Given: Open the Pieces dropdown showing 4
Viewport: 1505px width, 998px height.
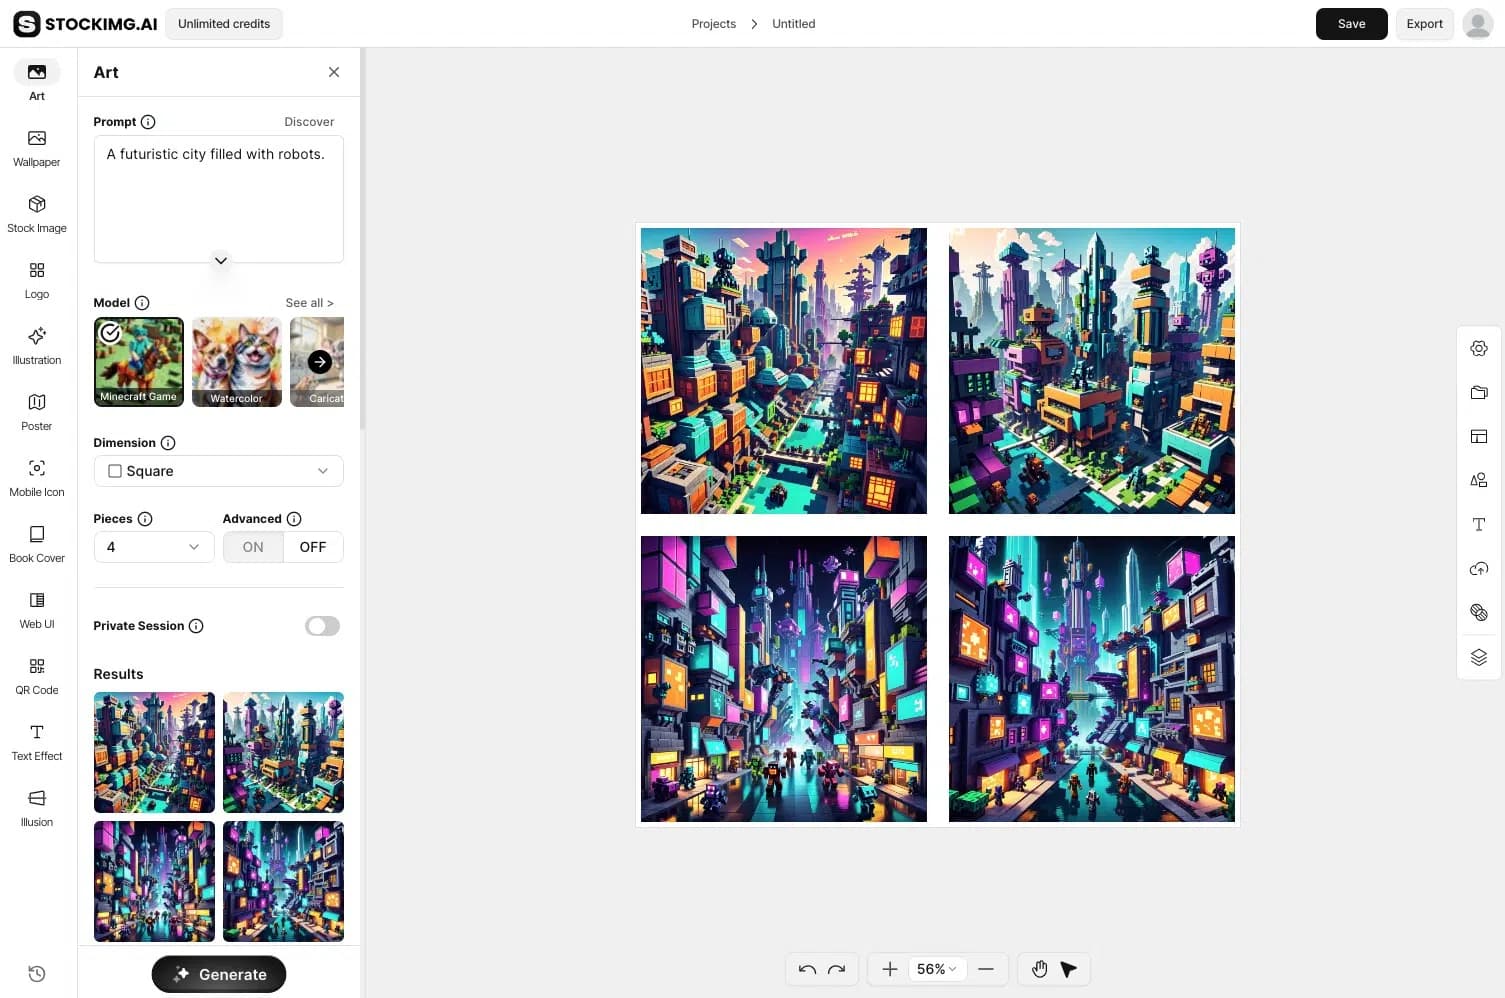Looking at the screenshot, I should [x=153, y=546].
